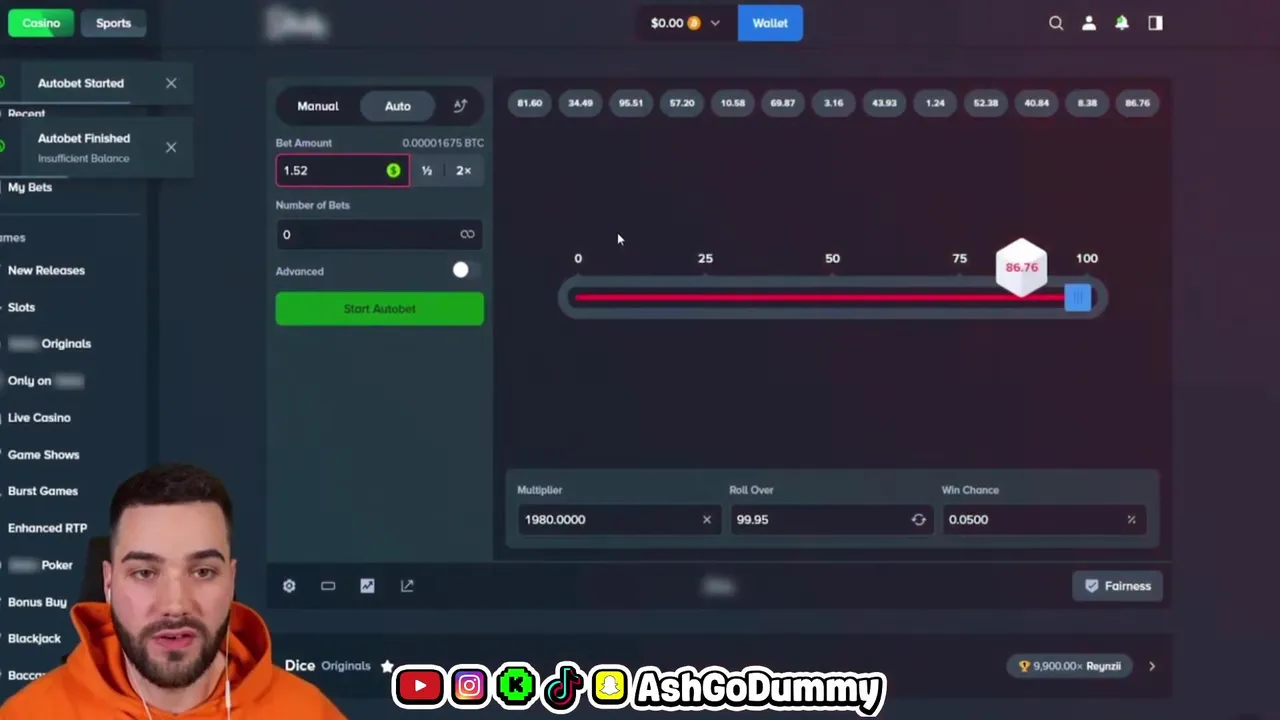Open the 57.20 past result chip
The width and height of the screenshot is (1280, 720).
[x=682, y=103]
